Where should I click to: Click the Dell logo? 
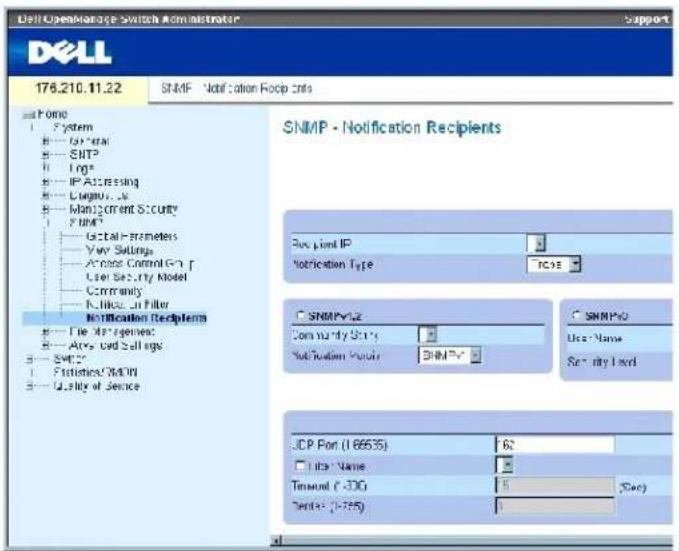[69, 53]
